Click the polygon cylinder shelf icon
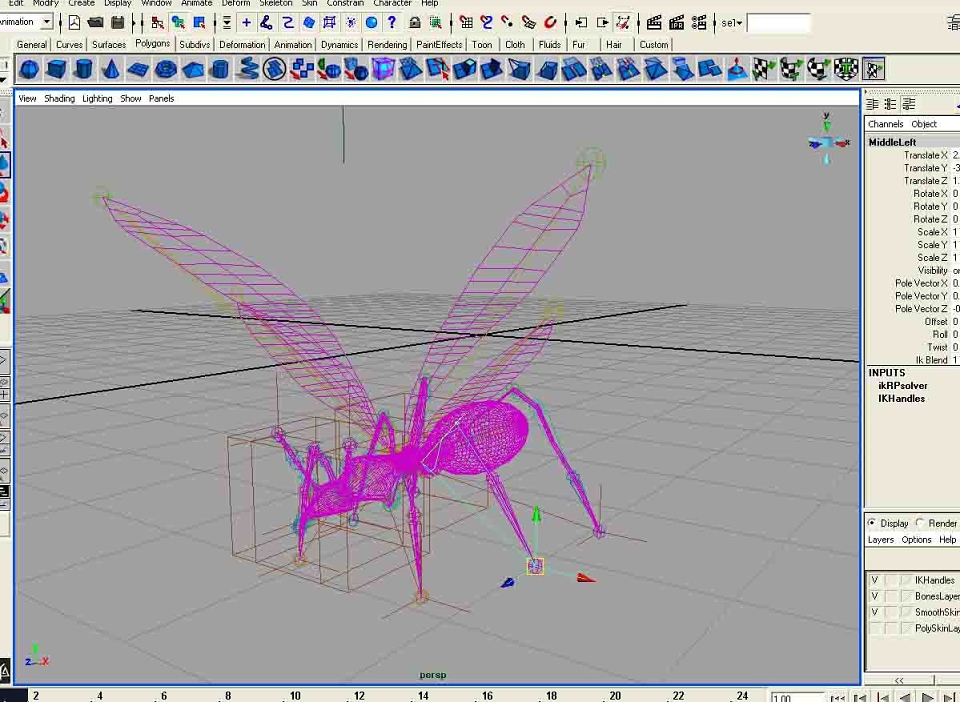Image resolution: width=960 pixels, height=702 pixels. [x=83, y=70]
